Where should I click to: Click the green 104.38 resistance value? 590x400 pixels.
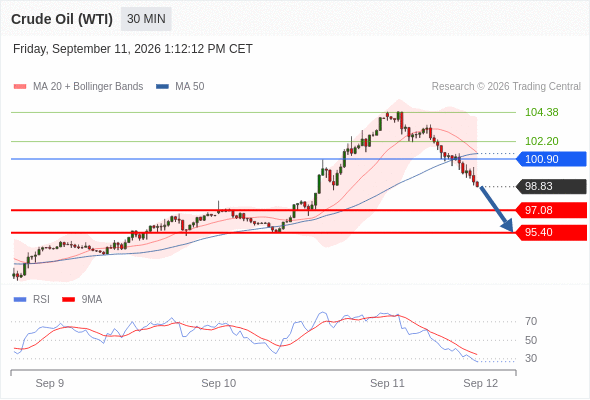point(541,112)
